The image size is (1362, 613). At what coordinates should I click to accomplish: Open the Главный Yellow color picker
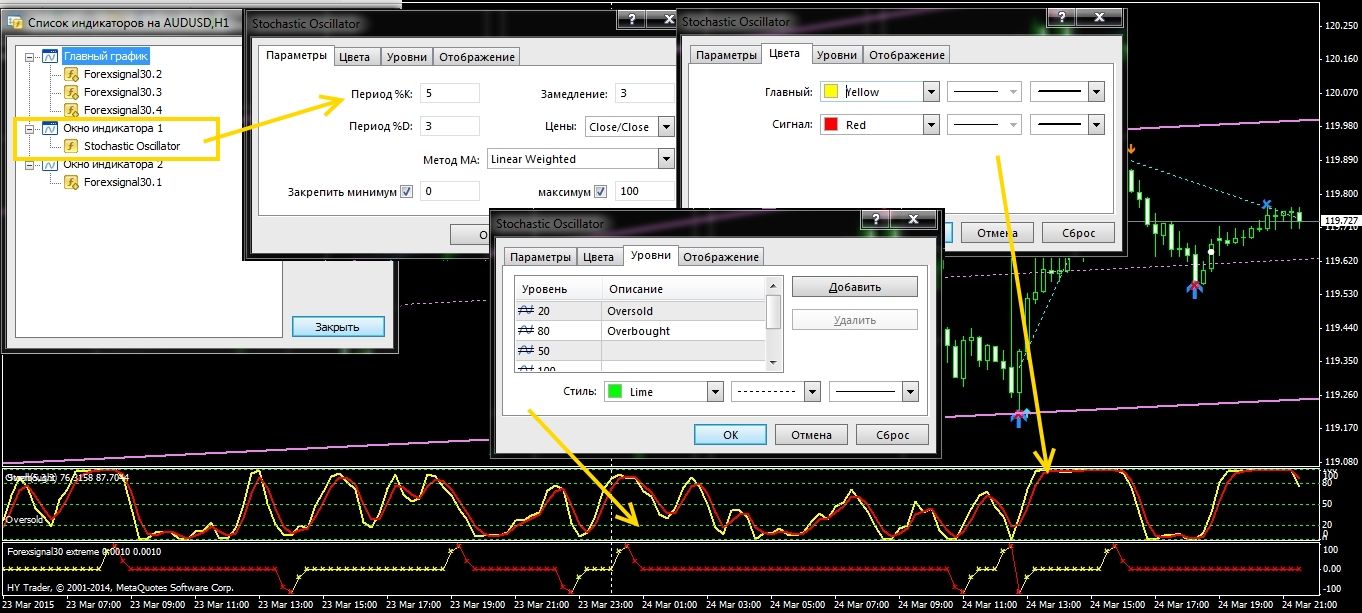coord(880,92)
